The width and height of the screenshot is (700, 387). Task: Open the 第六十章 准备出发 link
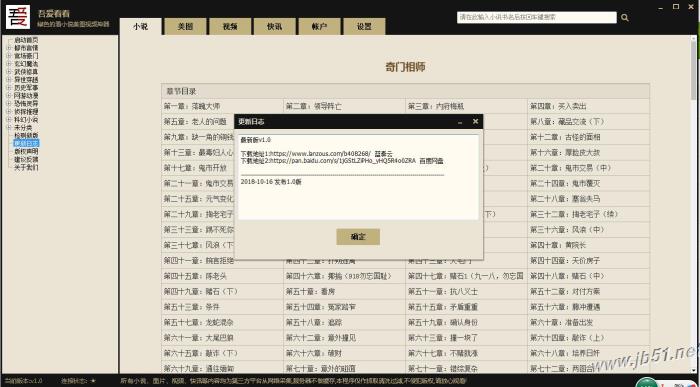pyautogui.click(x=562, y=322)
